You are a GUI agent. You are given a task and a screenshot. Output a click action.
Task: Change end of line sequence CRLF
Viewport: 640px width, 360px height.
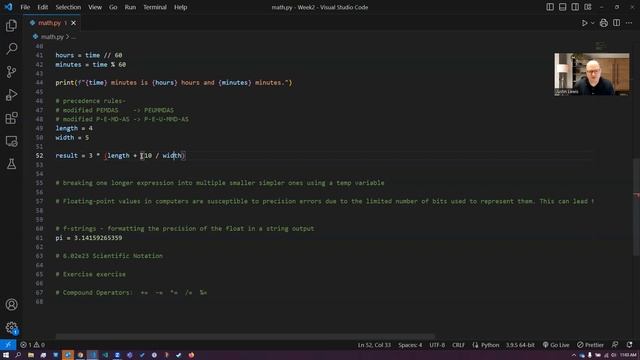tap(458, 345)
